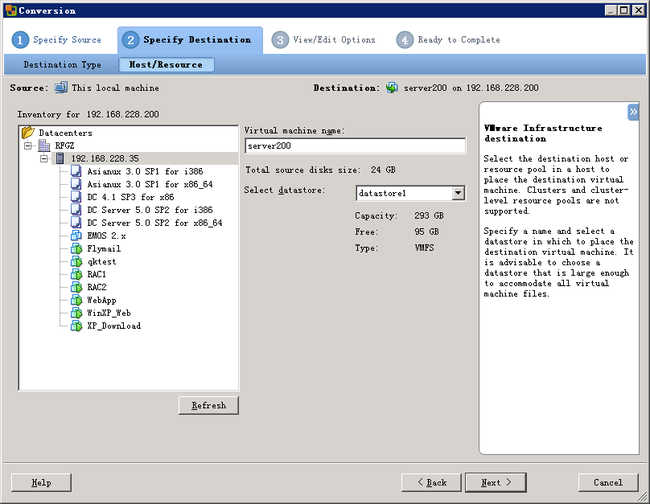Select the "WebApp" row
Screen dimensions: 650x504
(x=102, y=300)
